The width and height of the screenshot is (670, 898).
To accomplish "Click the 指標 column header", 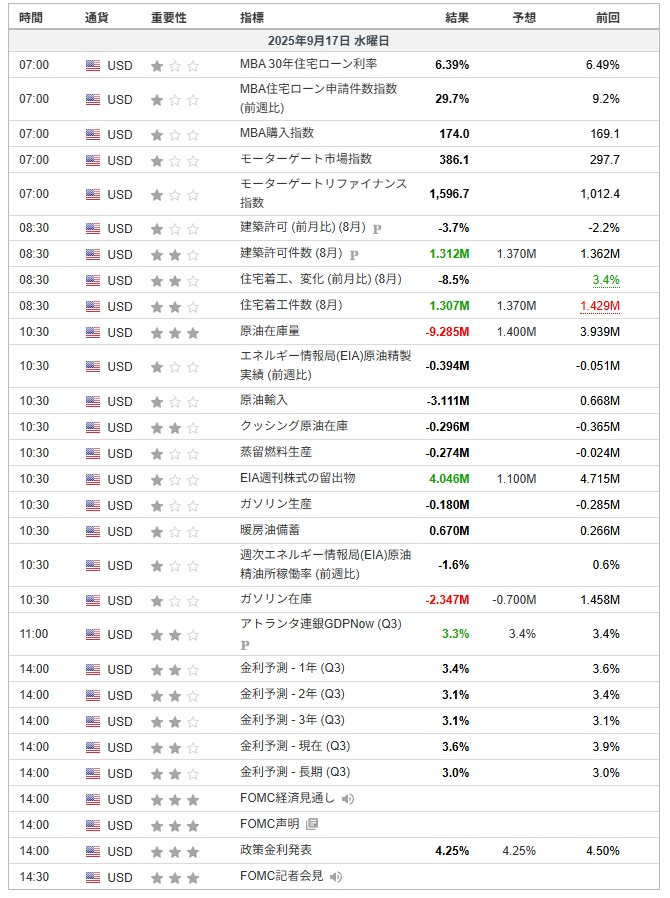I will point(252,18).
